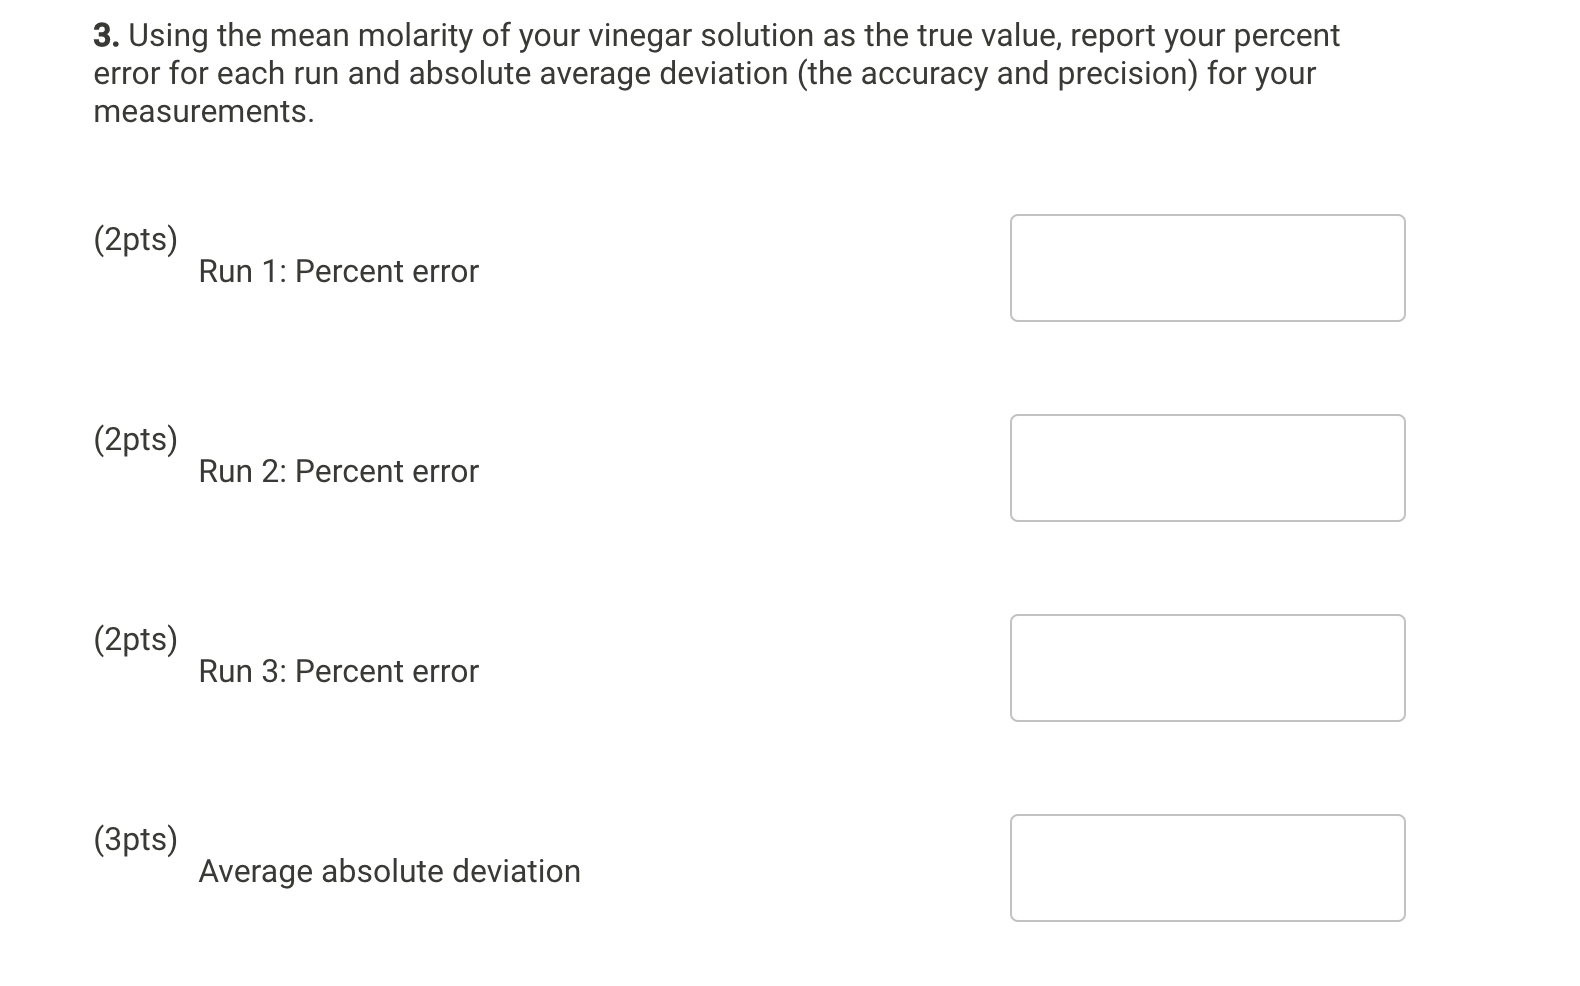Select the field next to Average absolute deviation
This screenshot has width=1580, height=986.
1208,867
